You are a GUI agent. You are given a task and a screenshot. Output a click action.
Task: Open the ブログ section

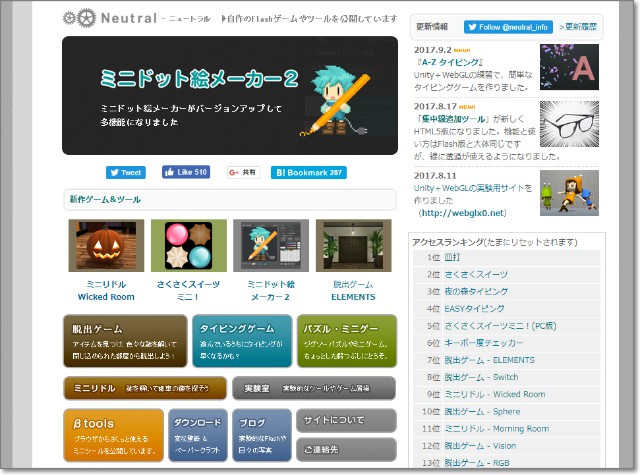(260, 432)
